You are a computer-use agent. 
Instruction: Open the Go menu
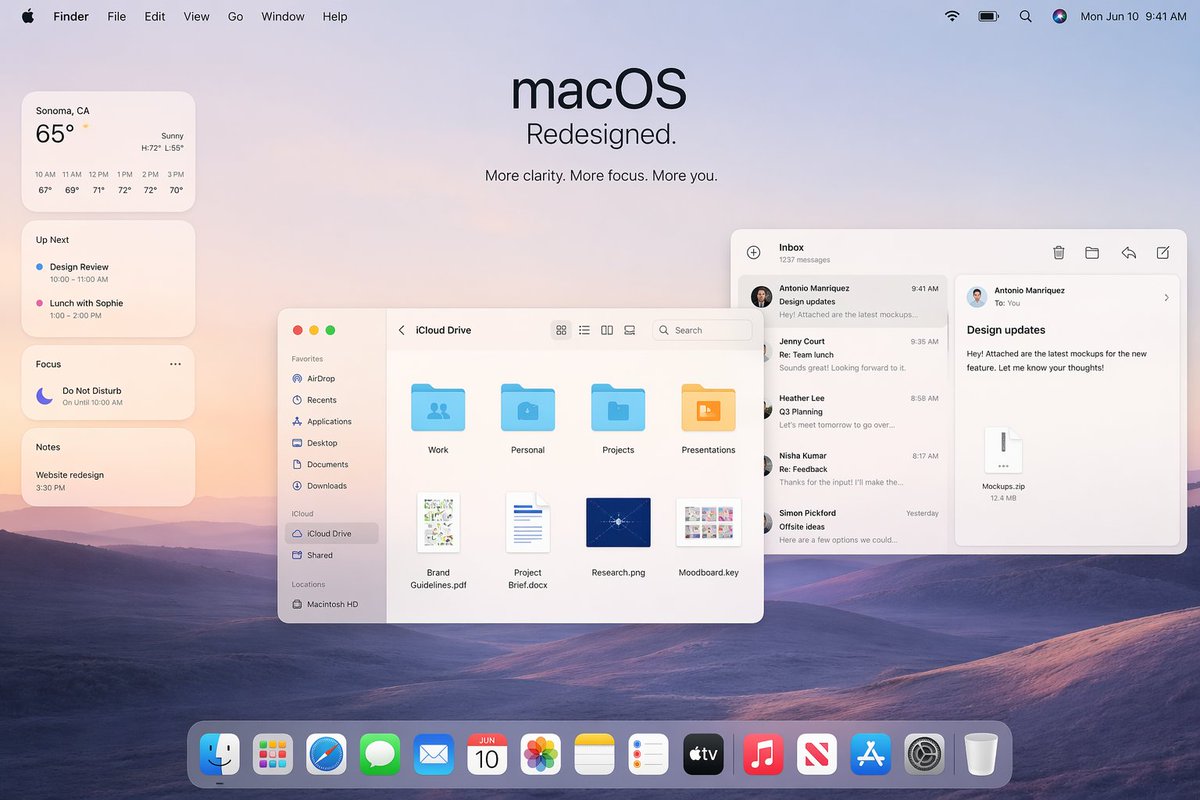[235, 16]
